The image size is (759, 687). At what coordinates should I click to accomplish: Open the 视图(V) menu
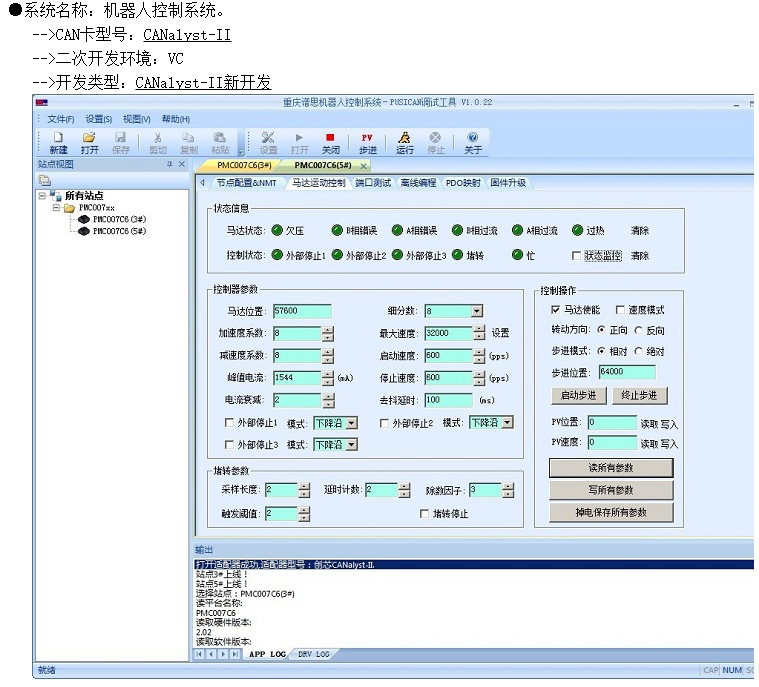(137, 119)
